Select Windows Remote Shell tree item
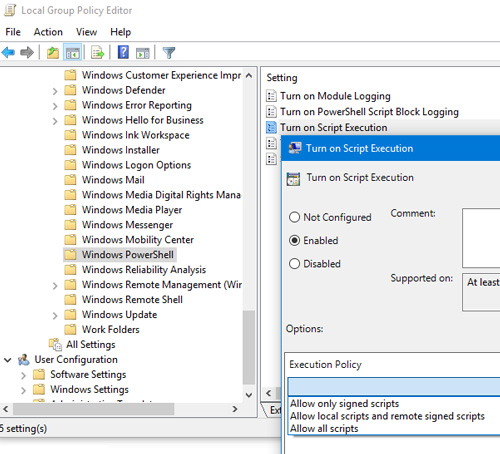 click(x=132, y=299)
